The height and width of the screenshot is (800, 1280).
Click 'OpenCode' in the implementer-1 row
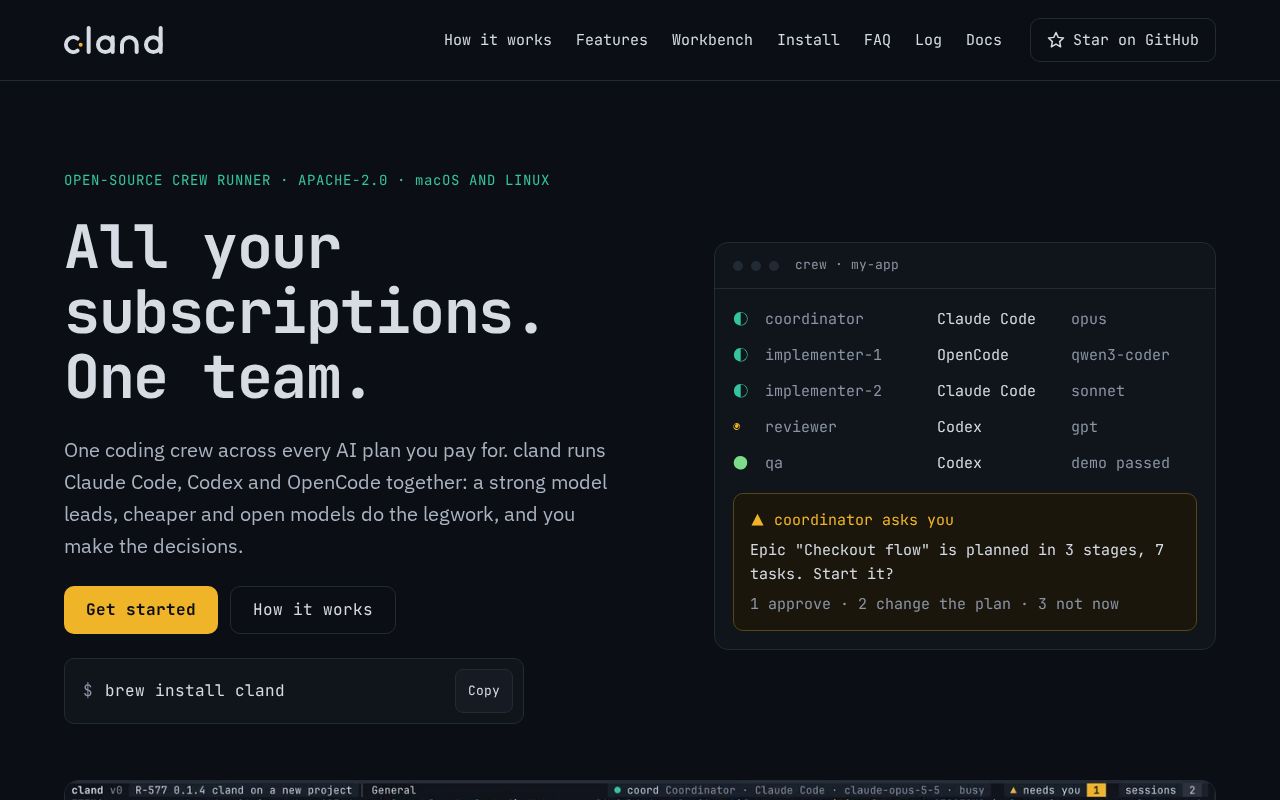click(973, 355)
